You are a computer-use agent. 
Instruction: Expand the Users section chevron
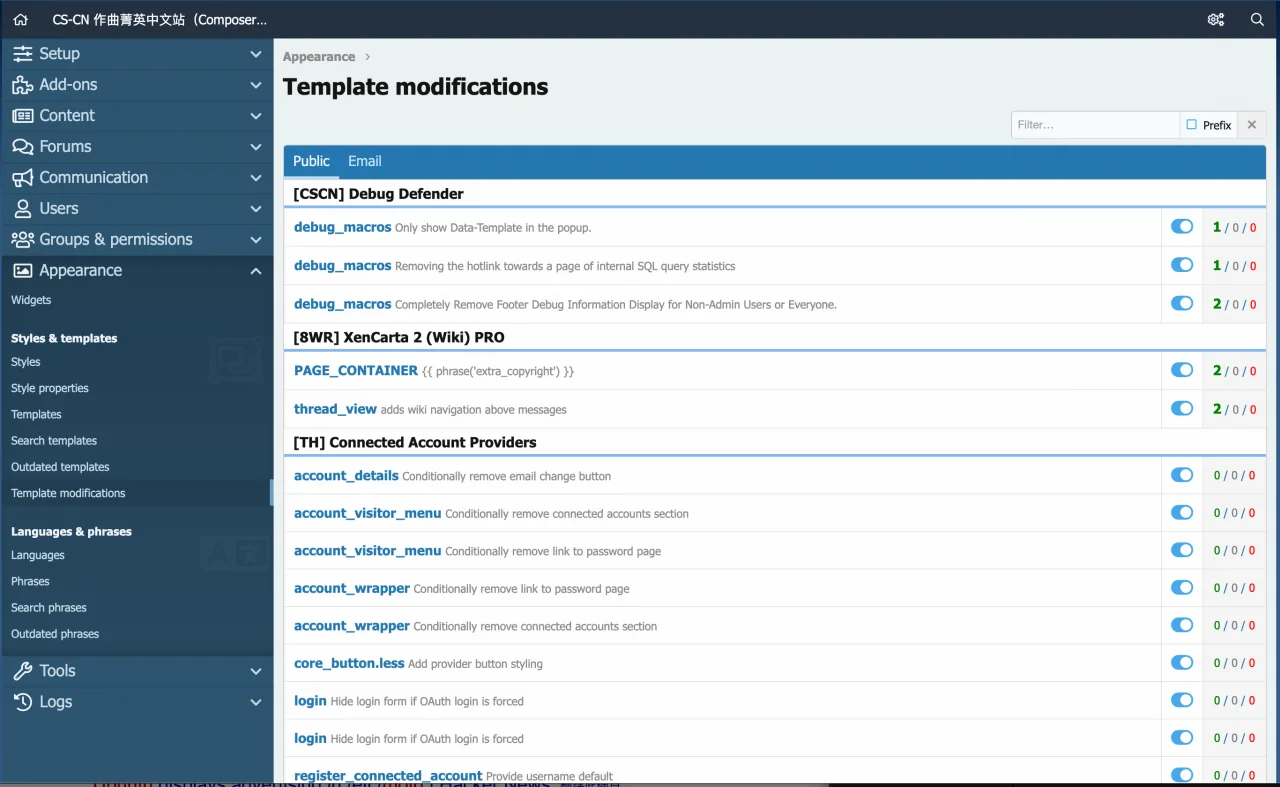point(256,209)
